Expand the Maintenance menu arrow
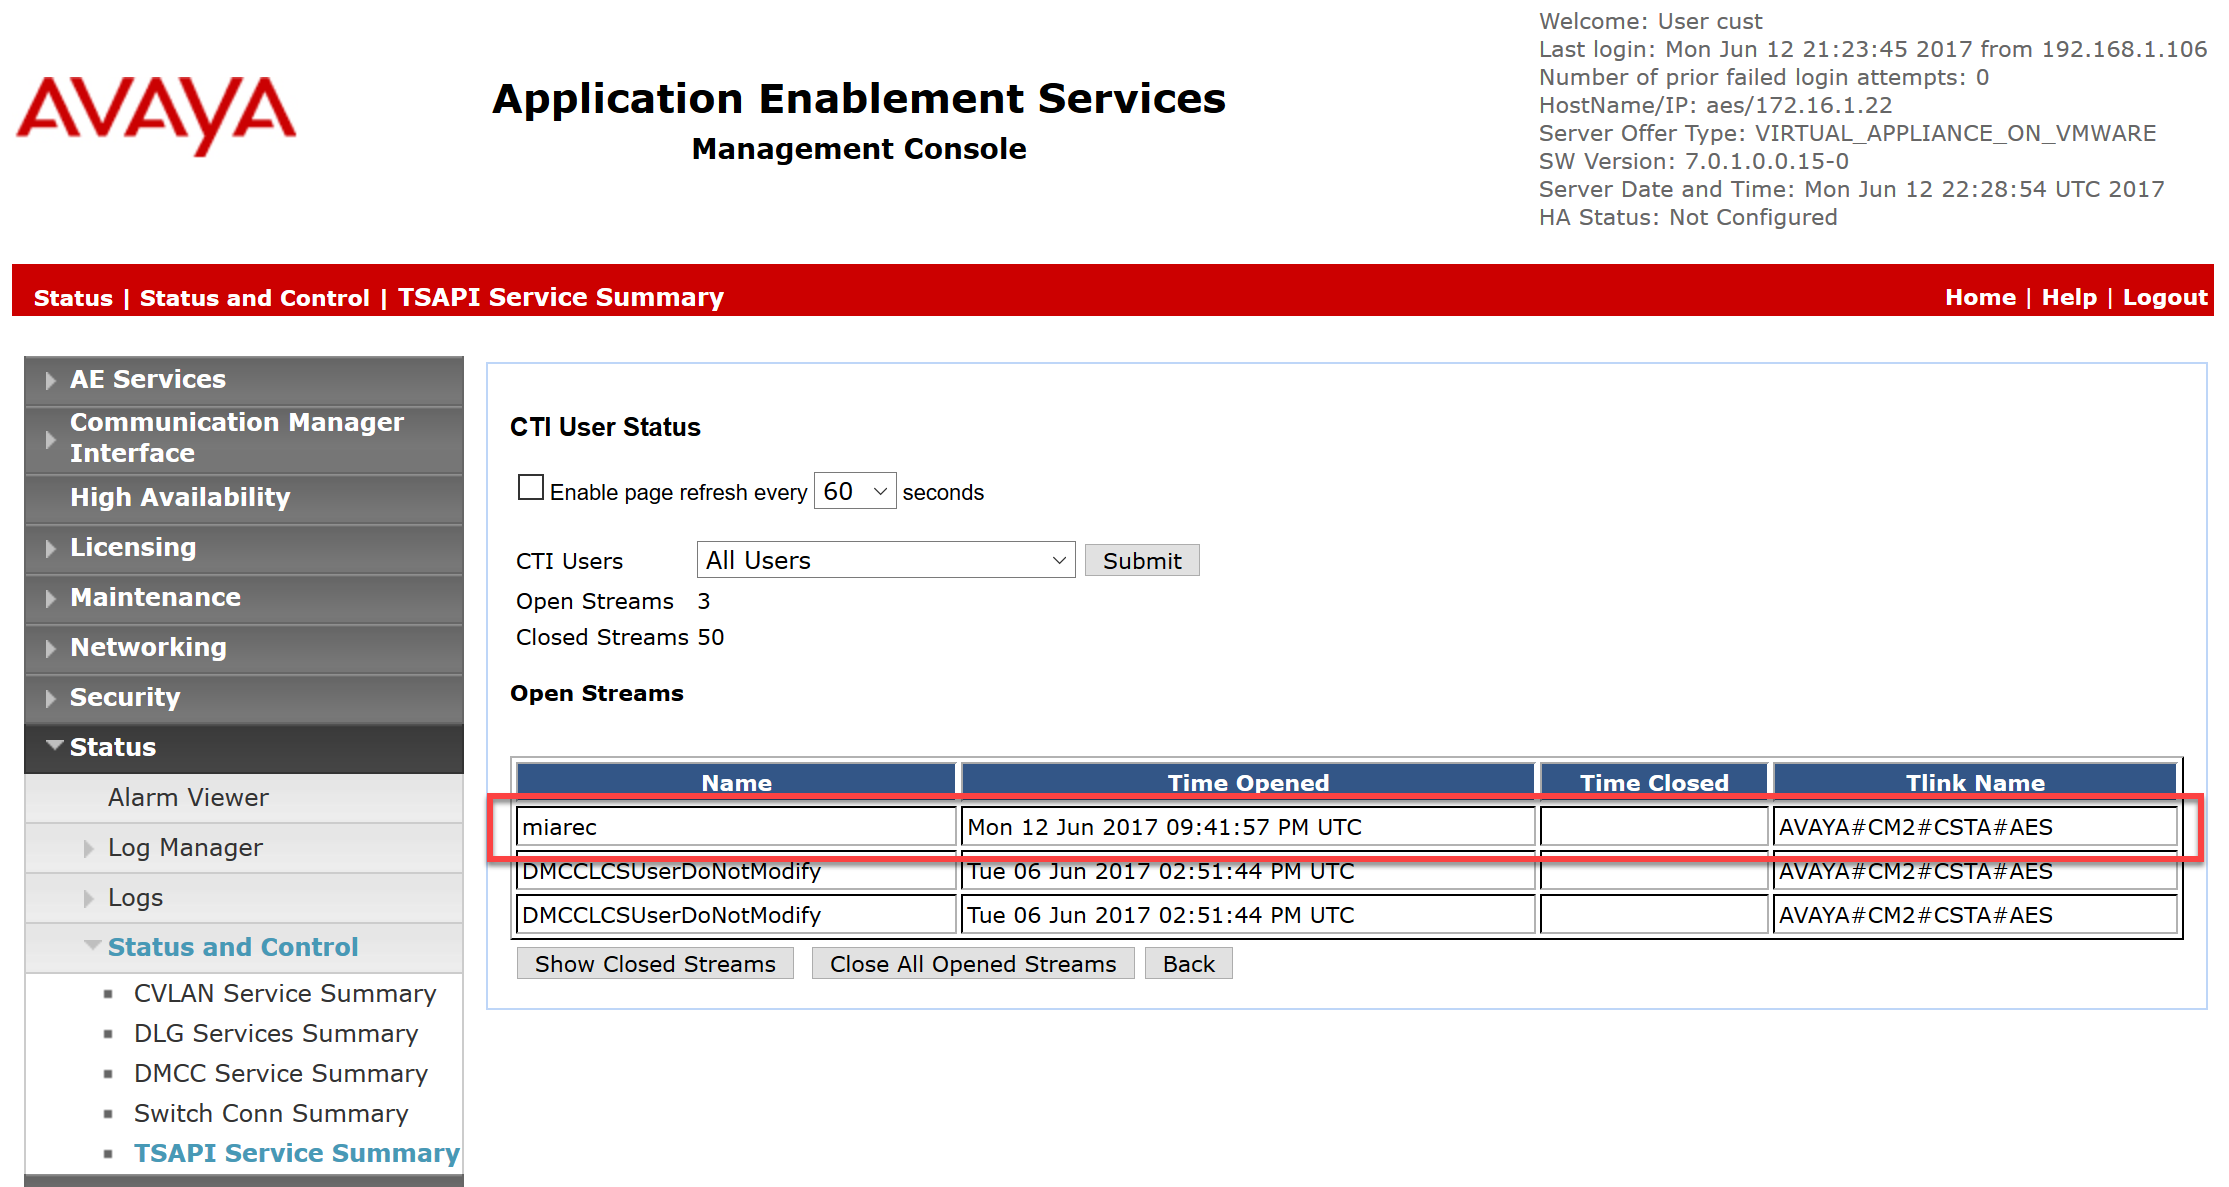Screen dimensions: 2229x1187 pos(50,598)
